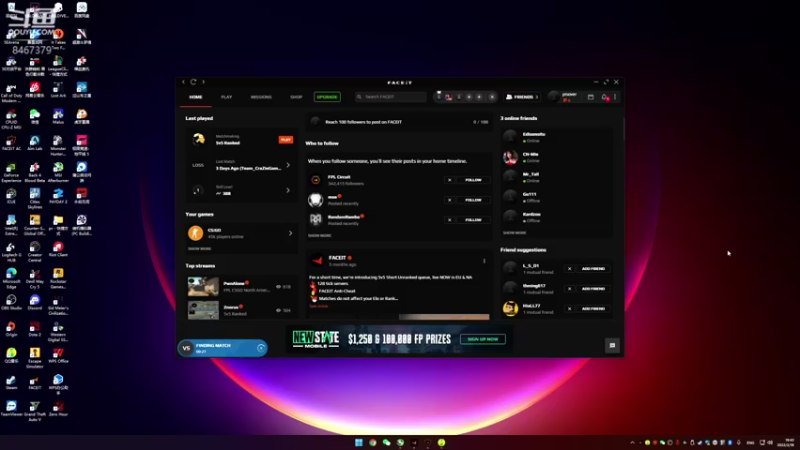
Task: Click the green UPGRADE button
Action: point(327,97)
